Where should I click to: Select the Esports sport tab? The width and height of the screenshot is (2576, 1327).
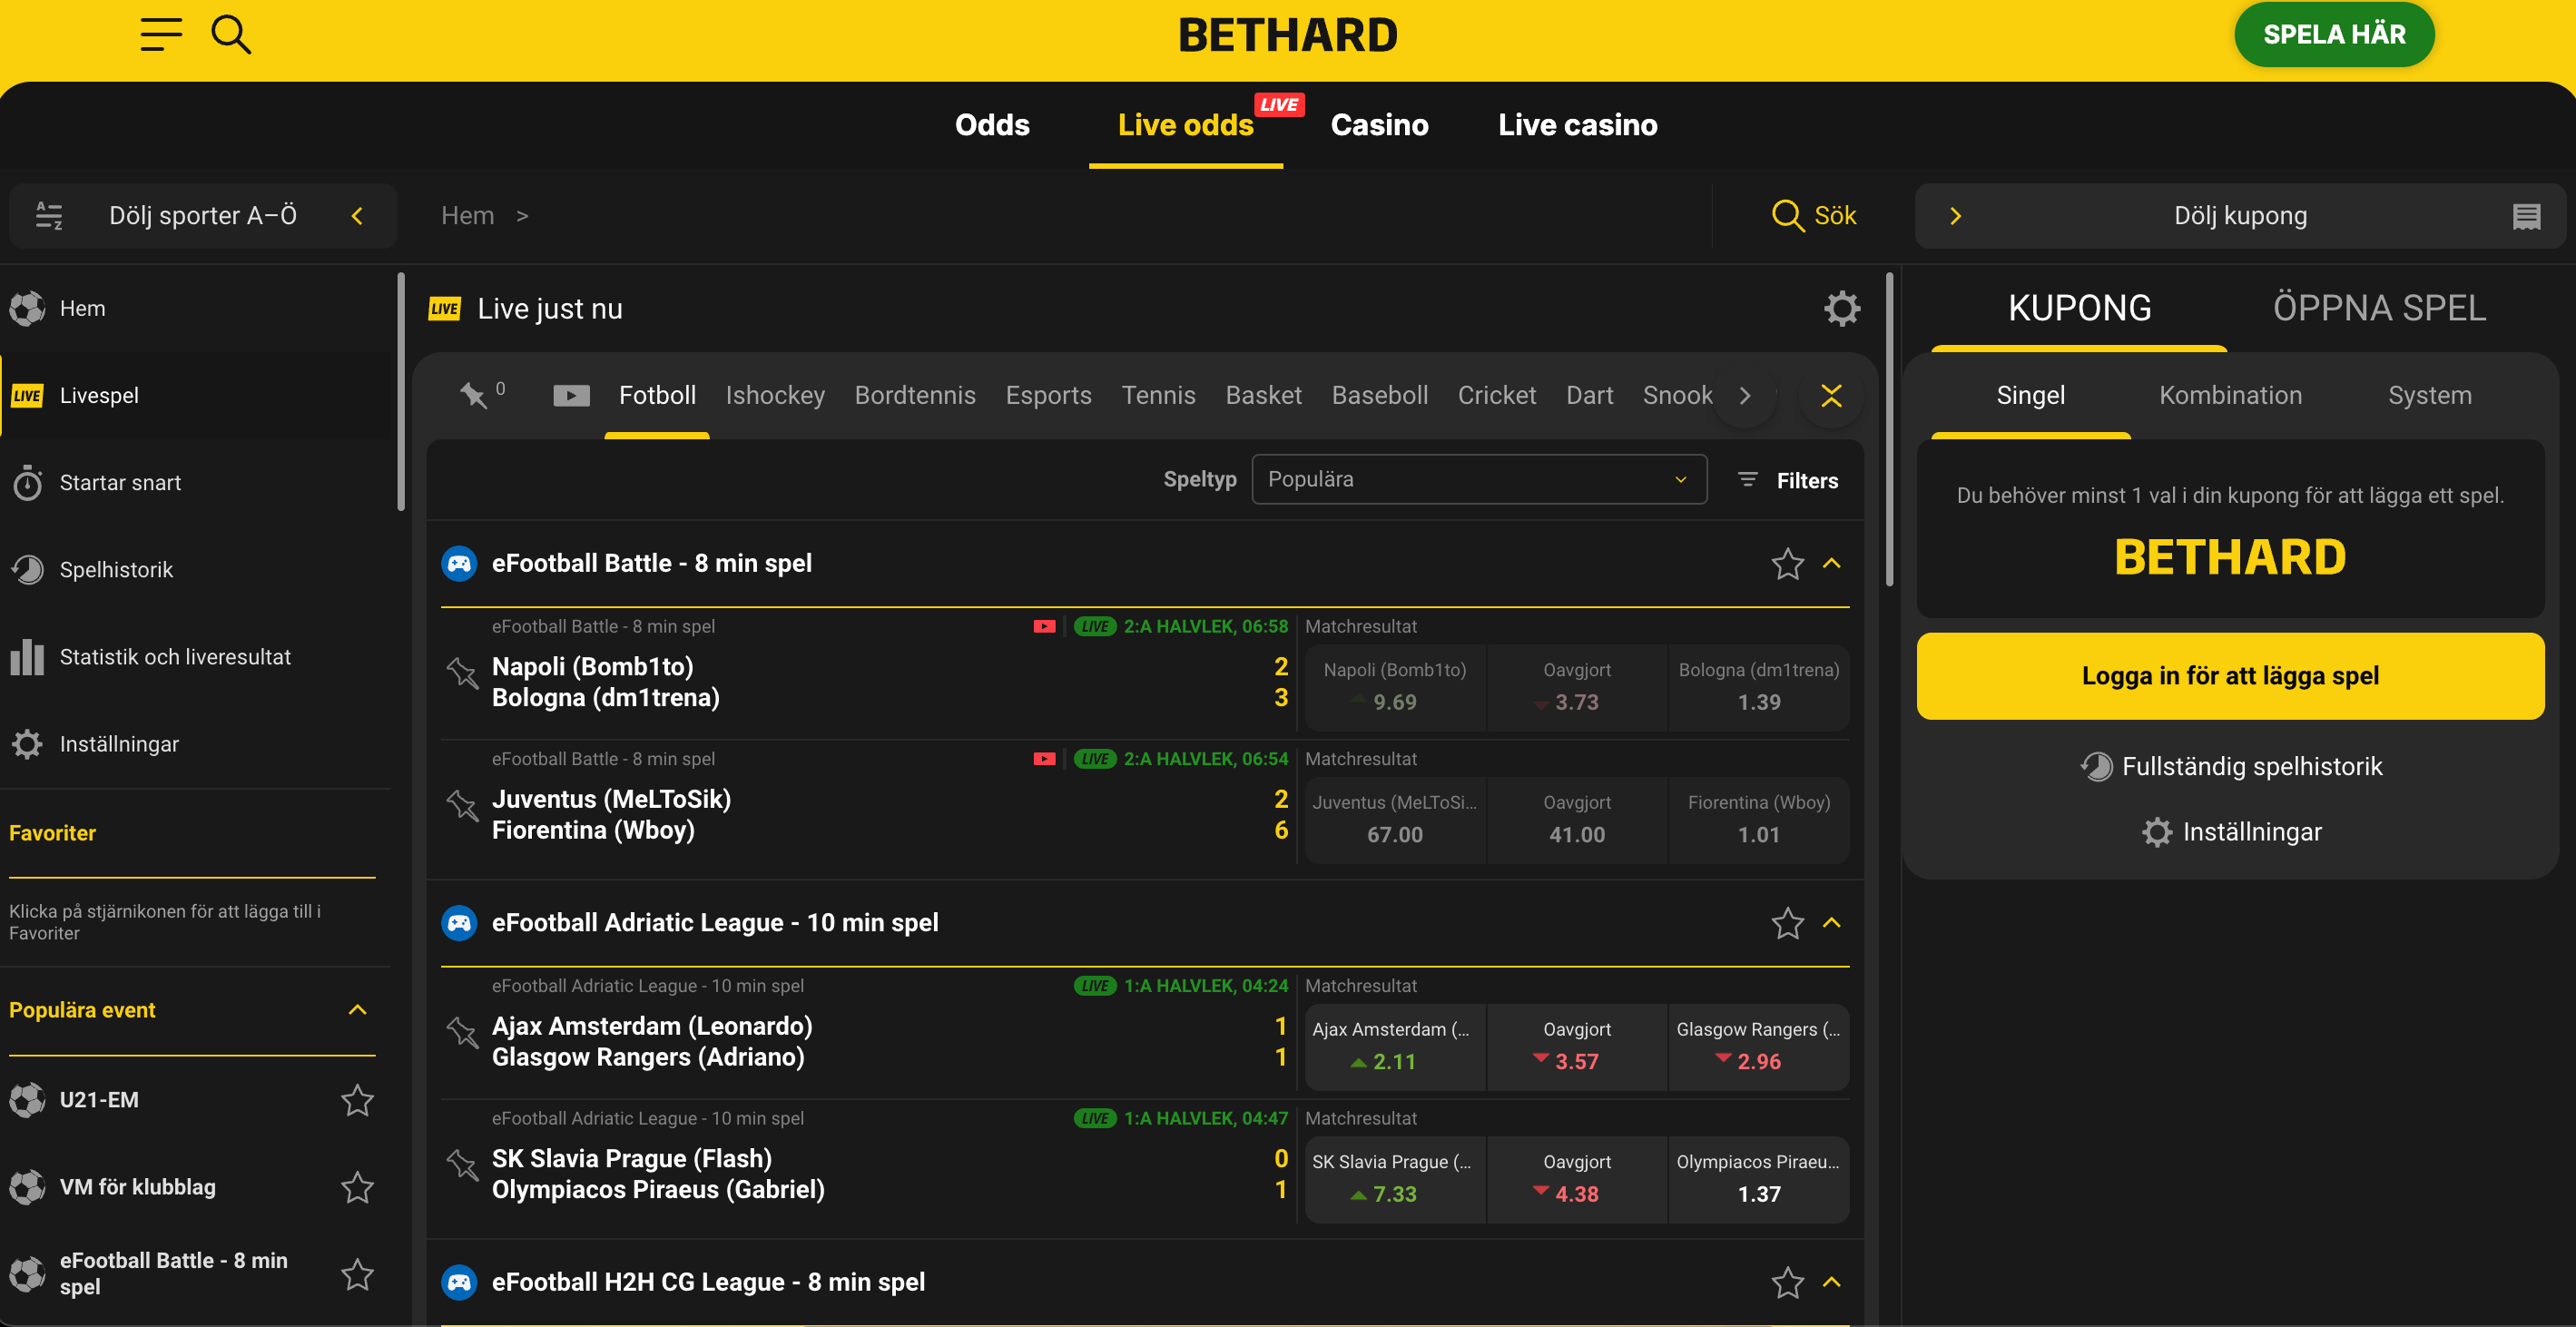pos(1048,395)
